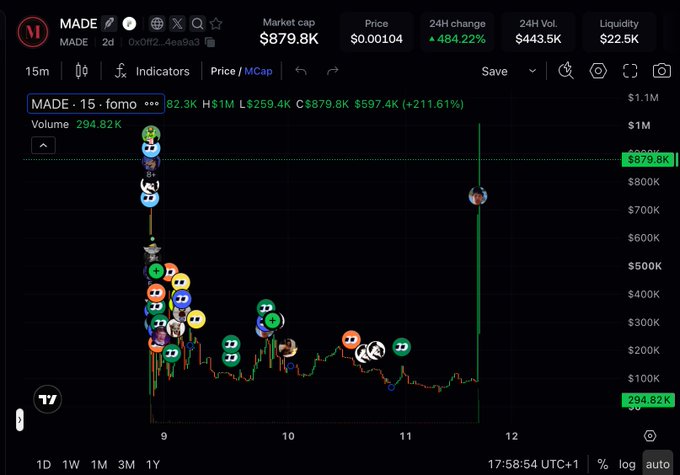680x475 pixels.
Task: Click the undo arrow
Action: pos(301,71)
